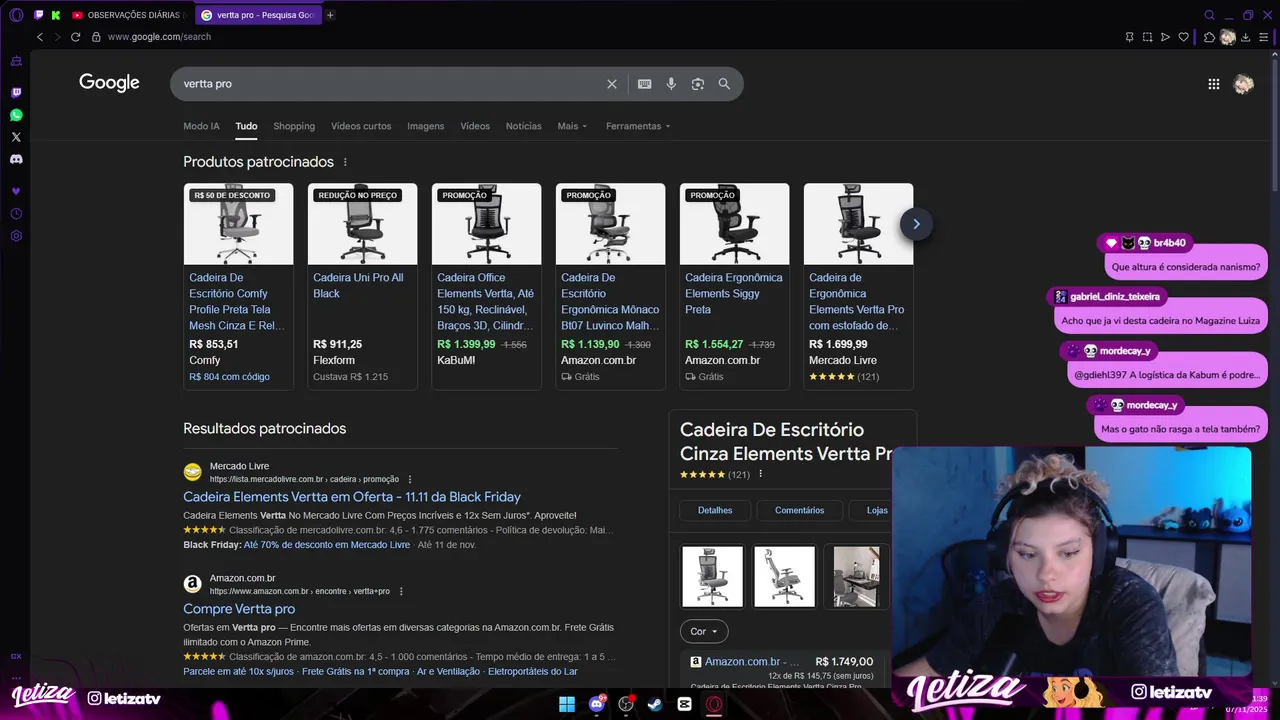This screenshot has height=720, width=1280.
Task: Click Comentários button in product panel
Action: coord(799,510)
